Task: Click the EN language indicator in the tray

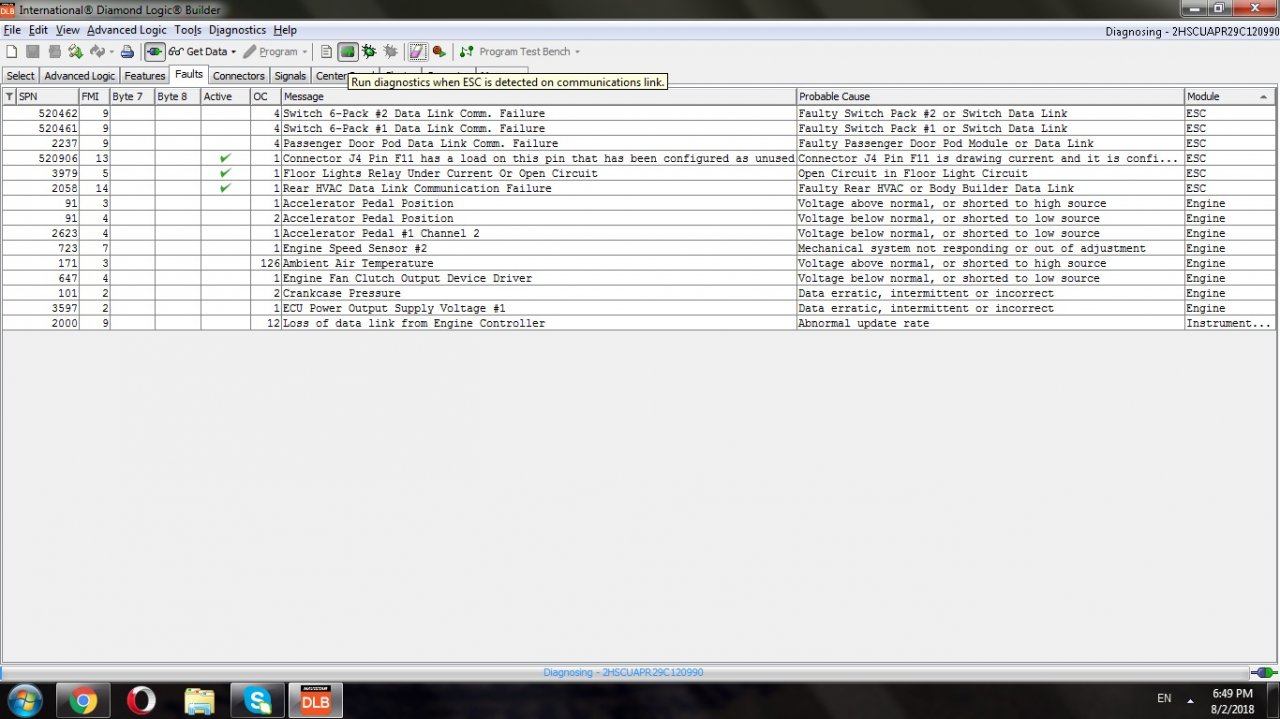Action: point(1164,698)
